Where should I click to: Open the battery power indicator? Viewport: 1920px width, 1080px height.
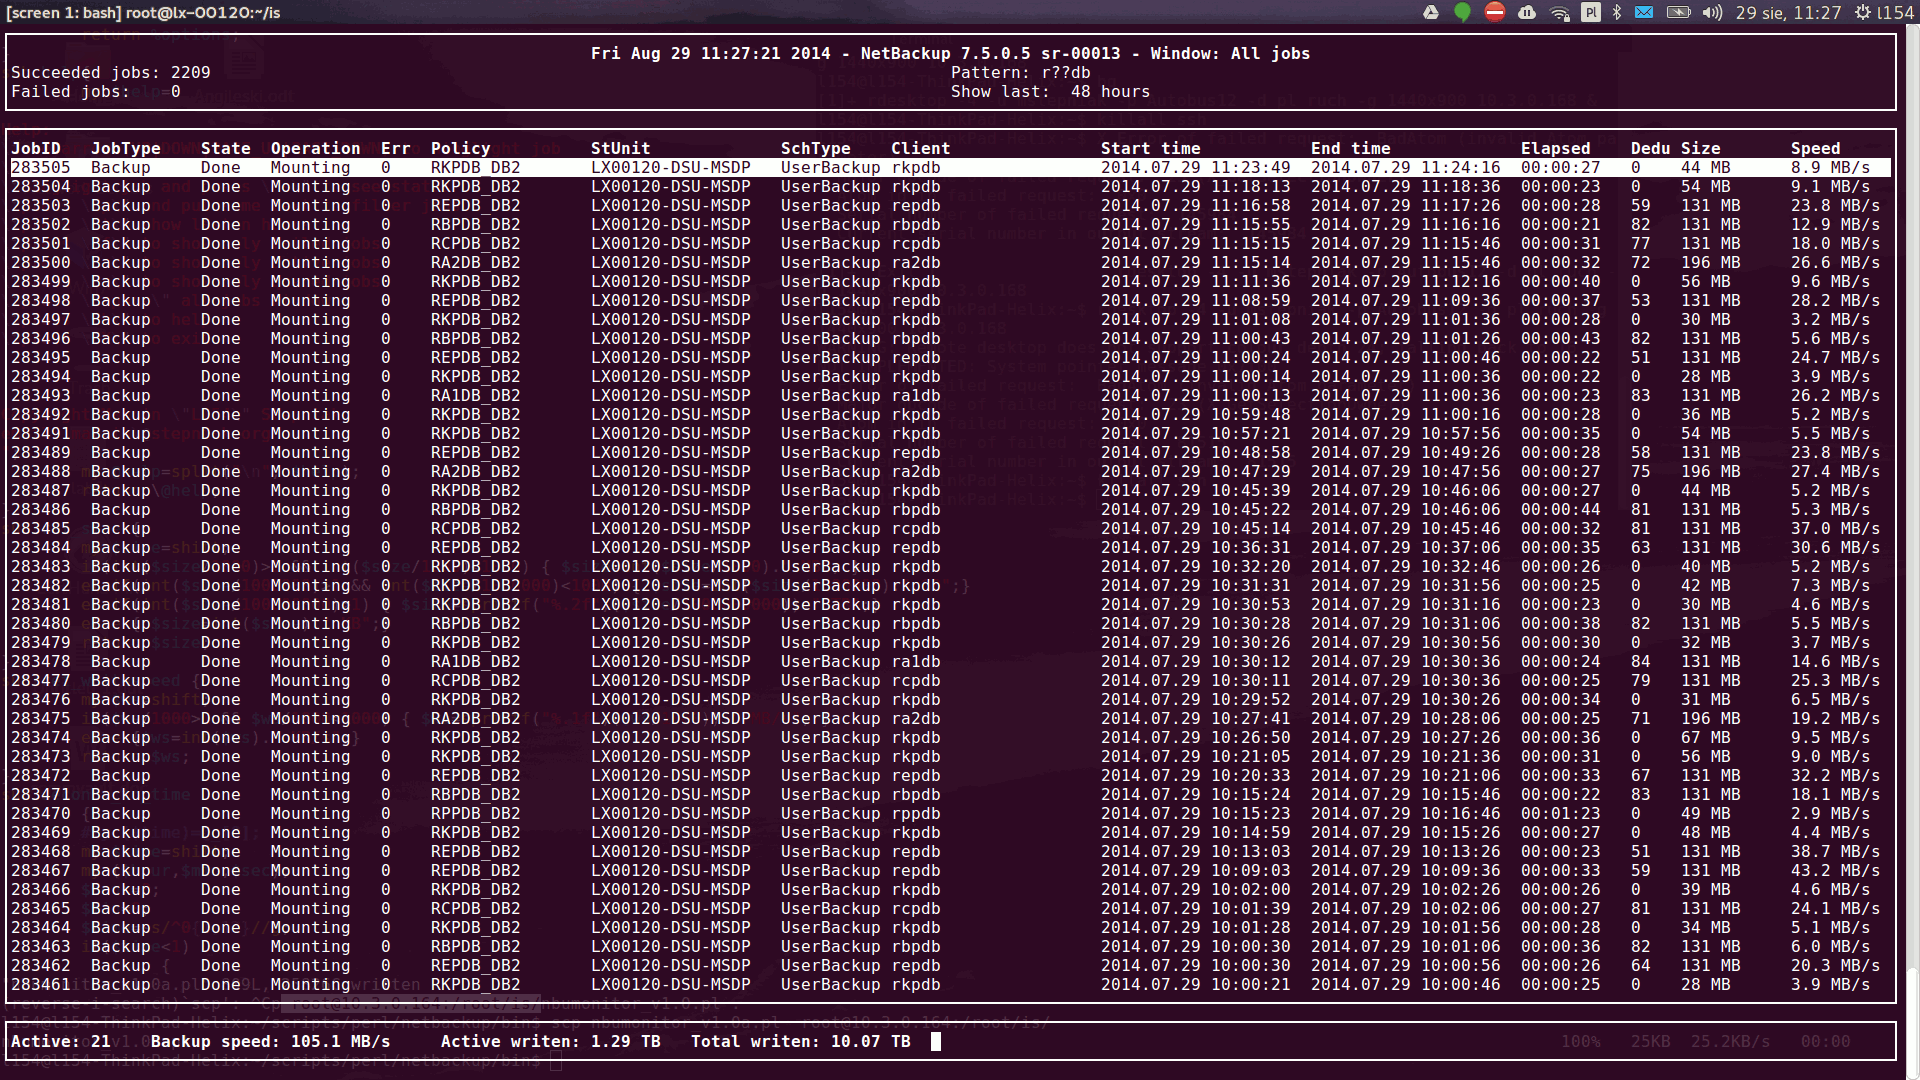pos(1678,12)
